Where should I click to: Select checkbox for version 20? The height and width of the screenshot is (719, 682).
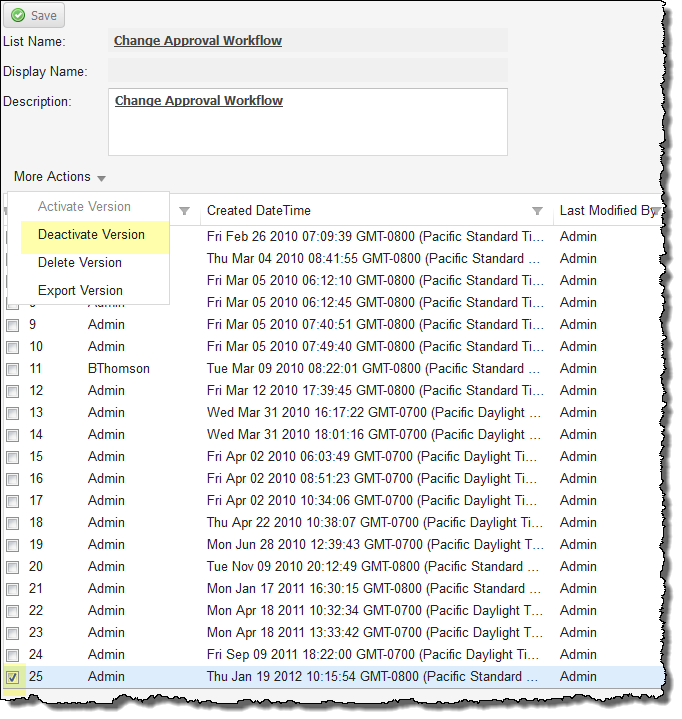tap(12, 568)
